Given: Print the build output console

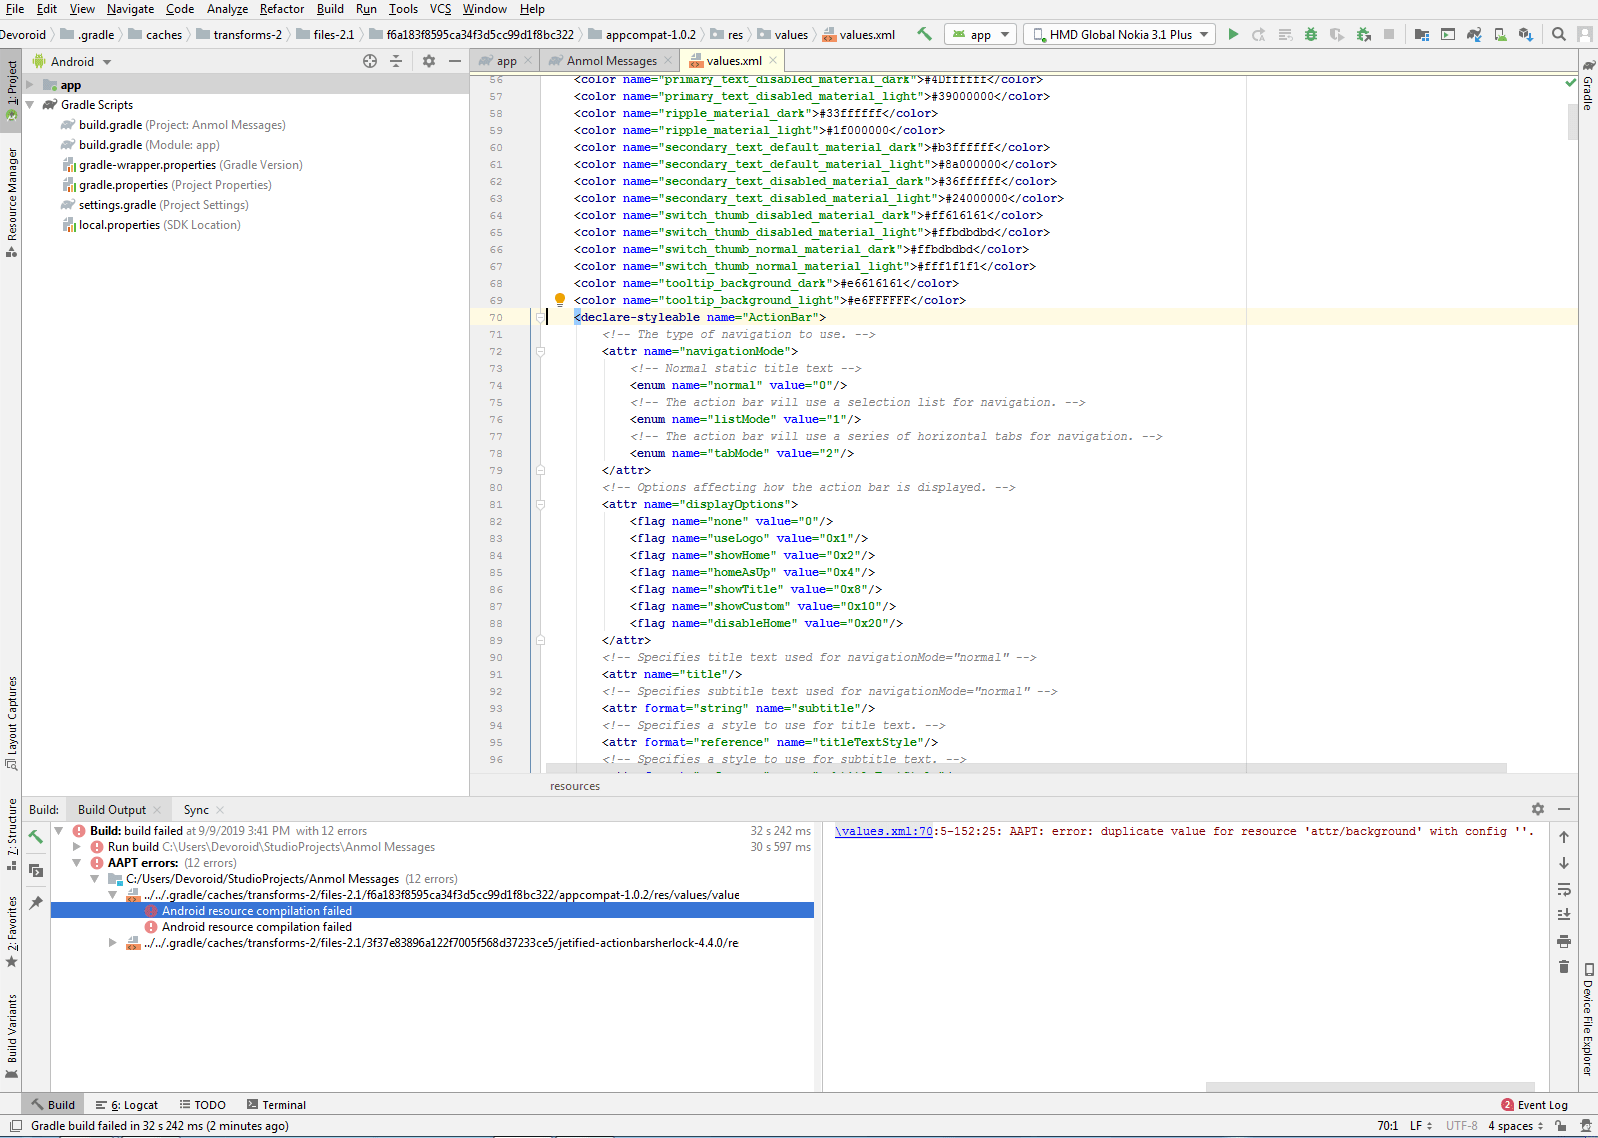Looking at the screenshot, I should coord(1564,941).
